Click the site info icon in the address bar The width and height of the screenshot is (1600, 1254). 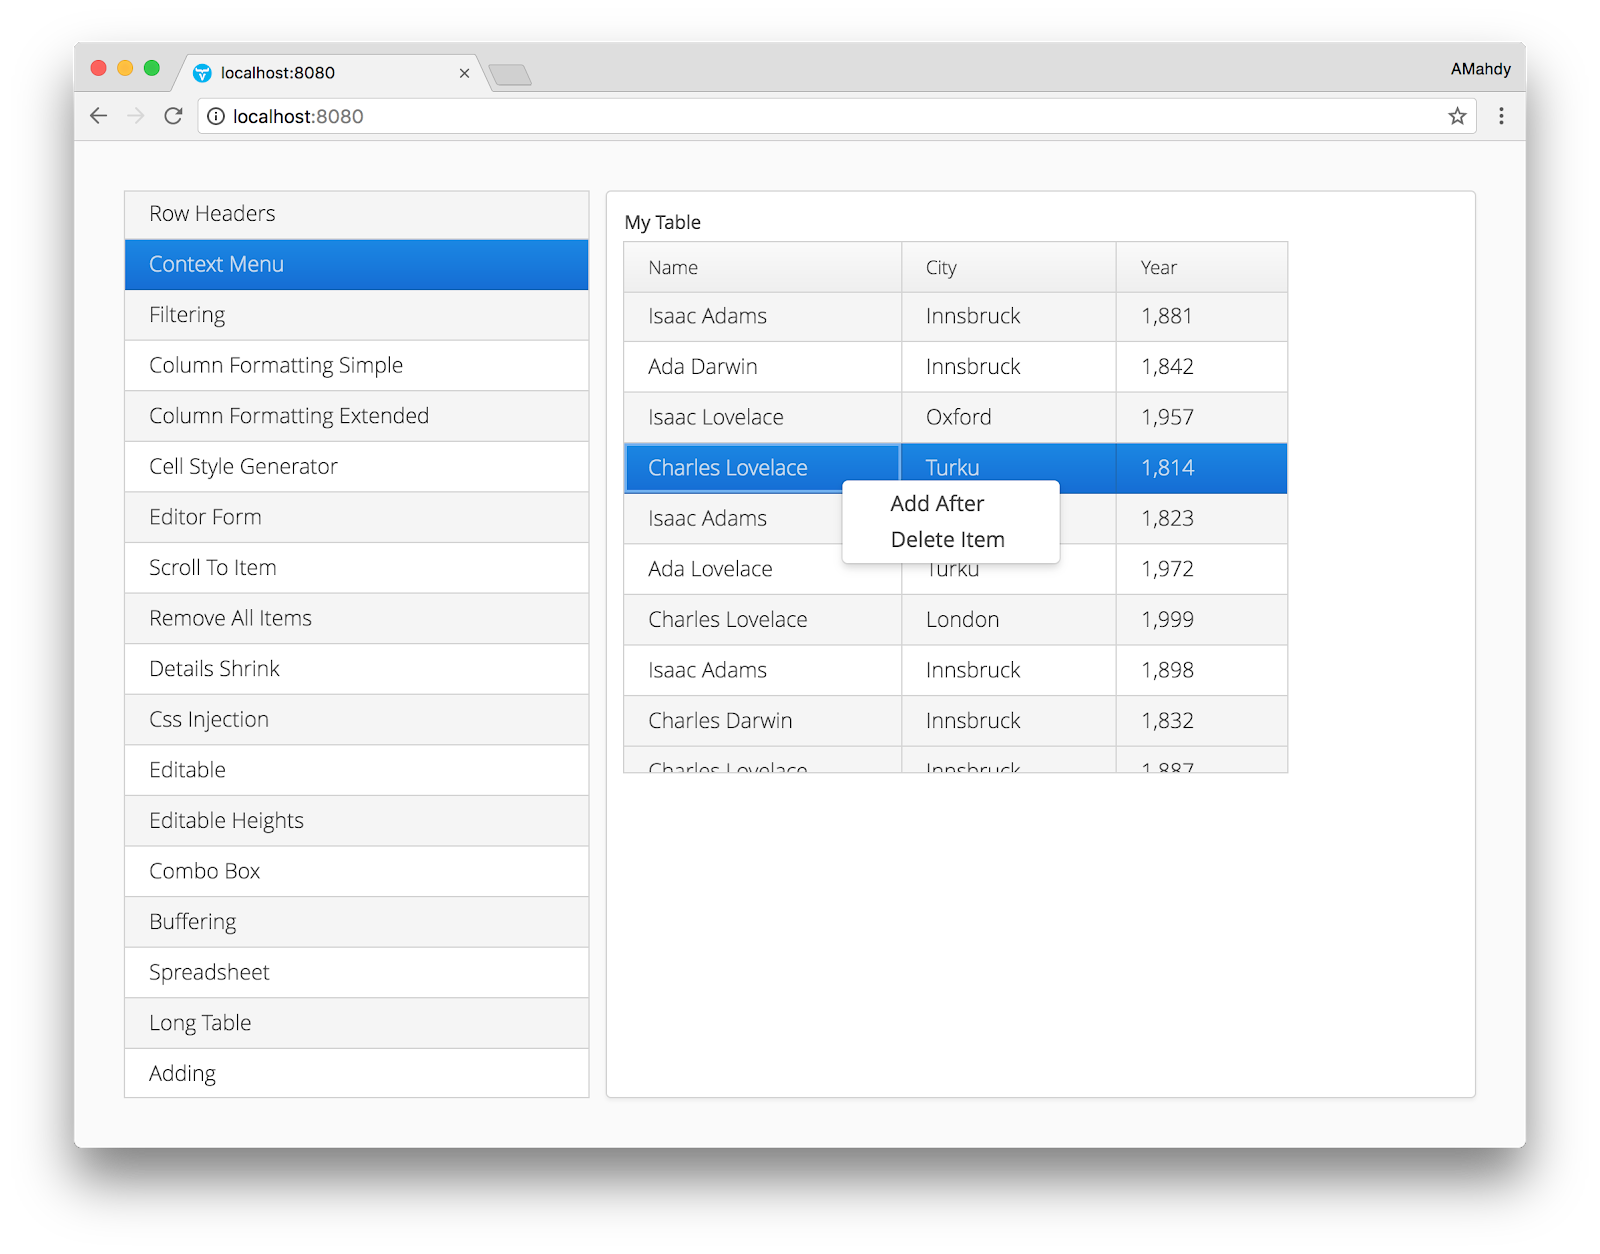(x=215, y=116)
